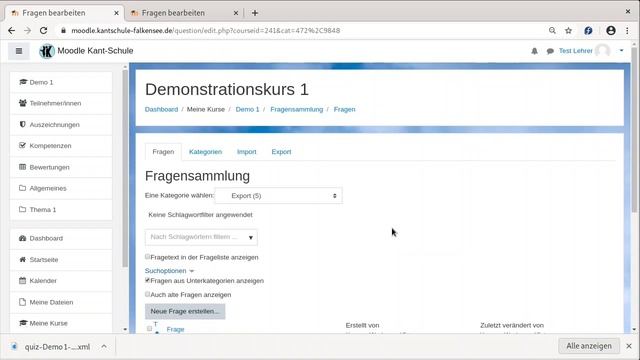Image resolution: width=640 pixels, height=360 pixels.
Task: Toggle the select-all checkbox in question table header
Action: 149,329
